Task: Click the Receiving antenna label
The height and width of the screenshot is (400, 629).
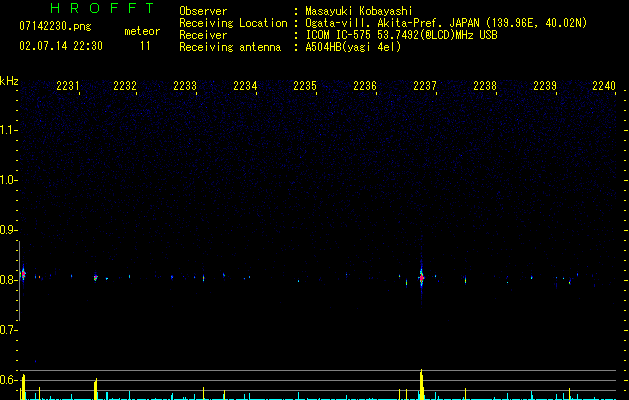Action: [x=230, y=47]
